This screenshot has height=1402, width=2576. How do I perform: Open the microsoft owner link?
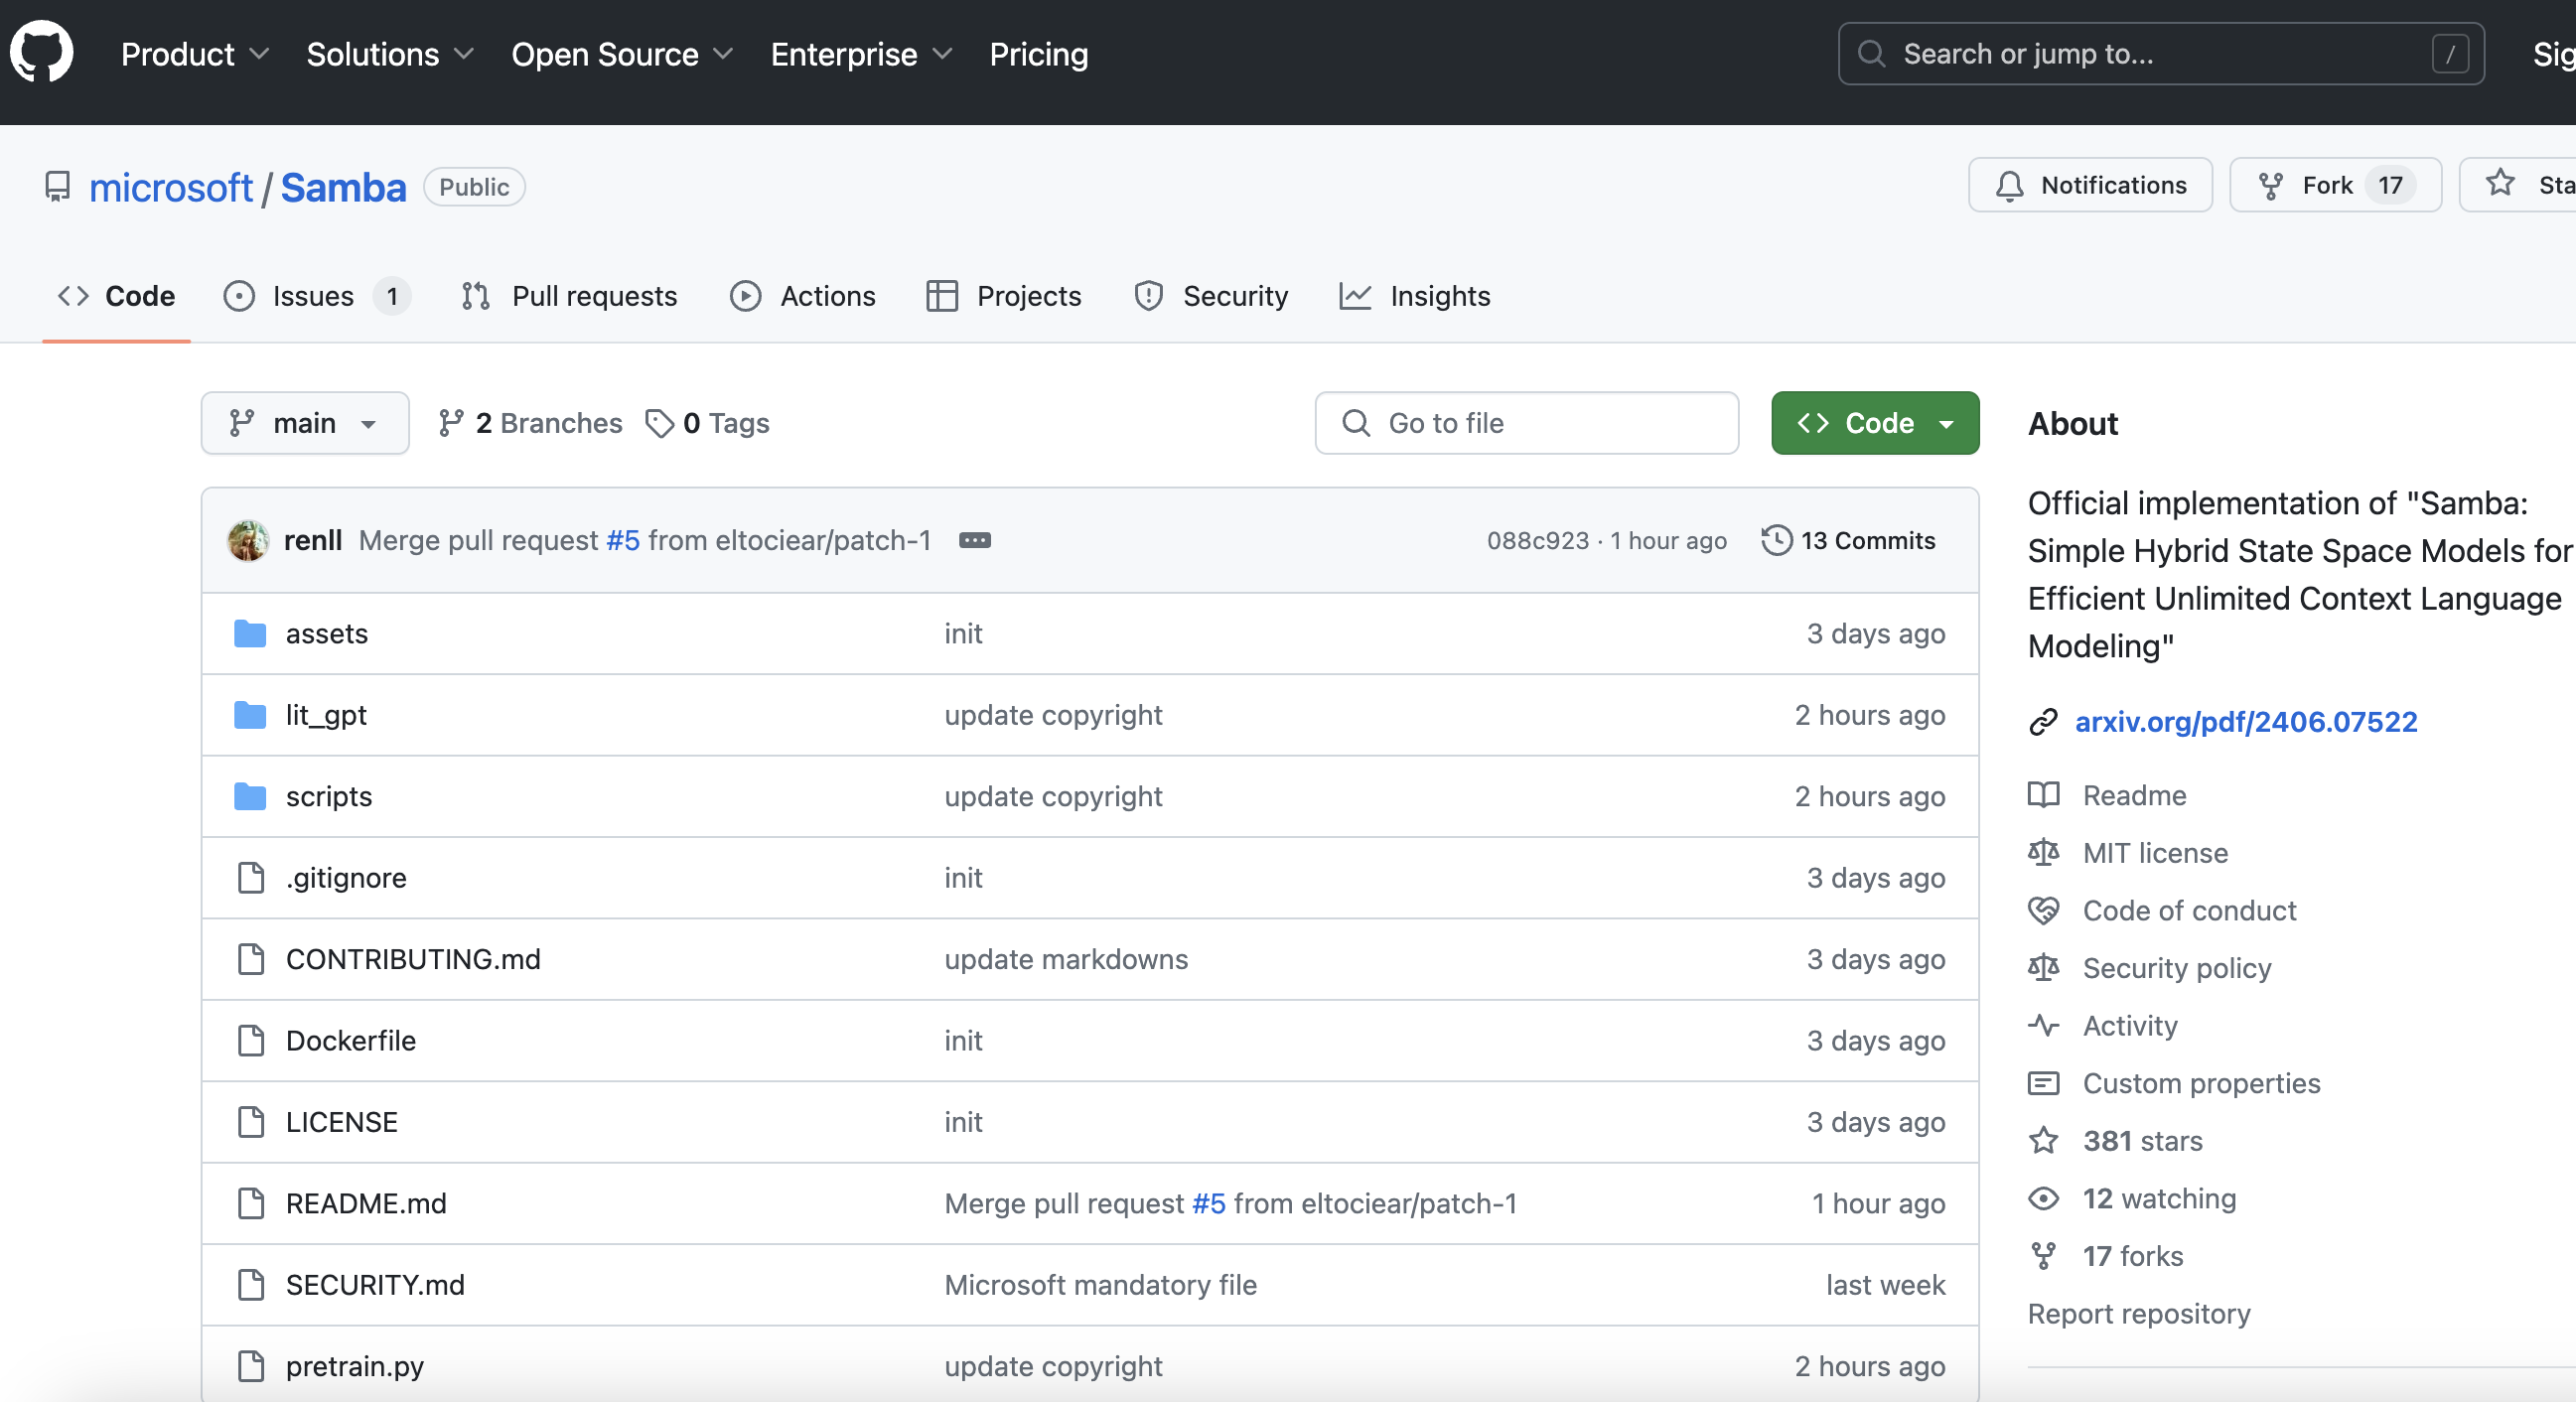click(171, 187)
